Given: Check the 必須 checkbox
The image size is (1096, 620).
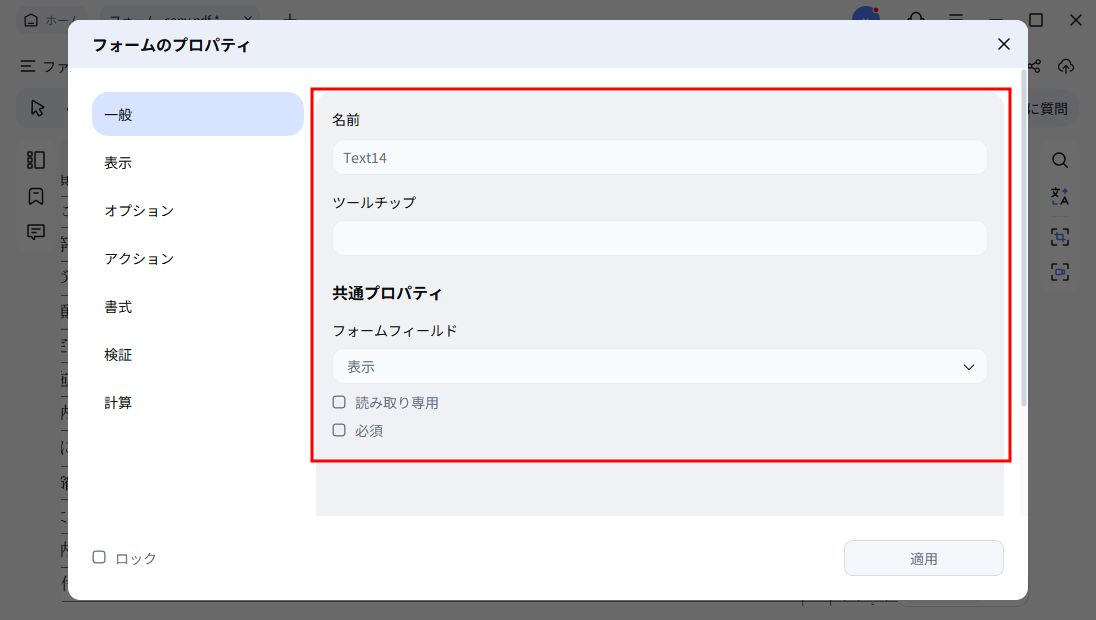Looking at the screenshot, I should 341,430.
